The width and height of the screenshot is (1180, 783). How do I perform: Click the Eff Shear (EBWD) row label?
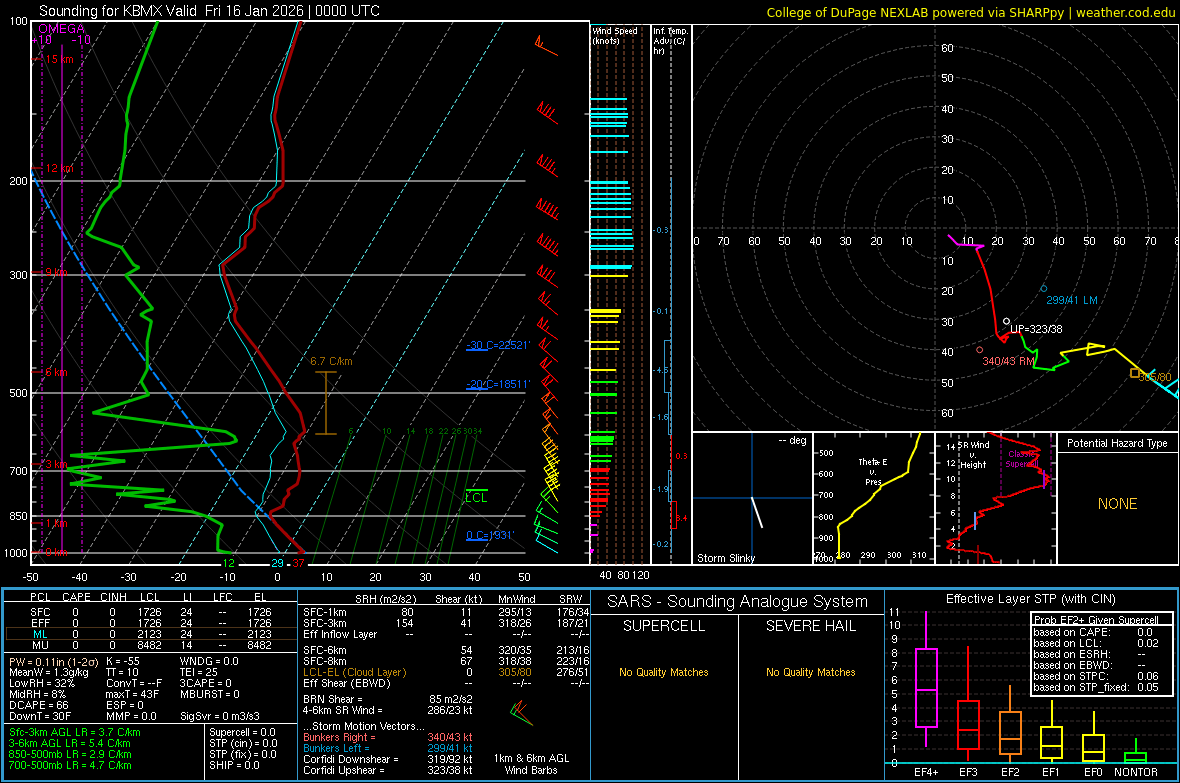click(347, 683)
